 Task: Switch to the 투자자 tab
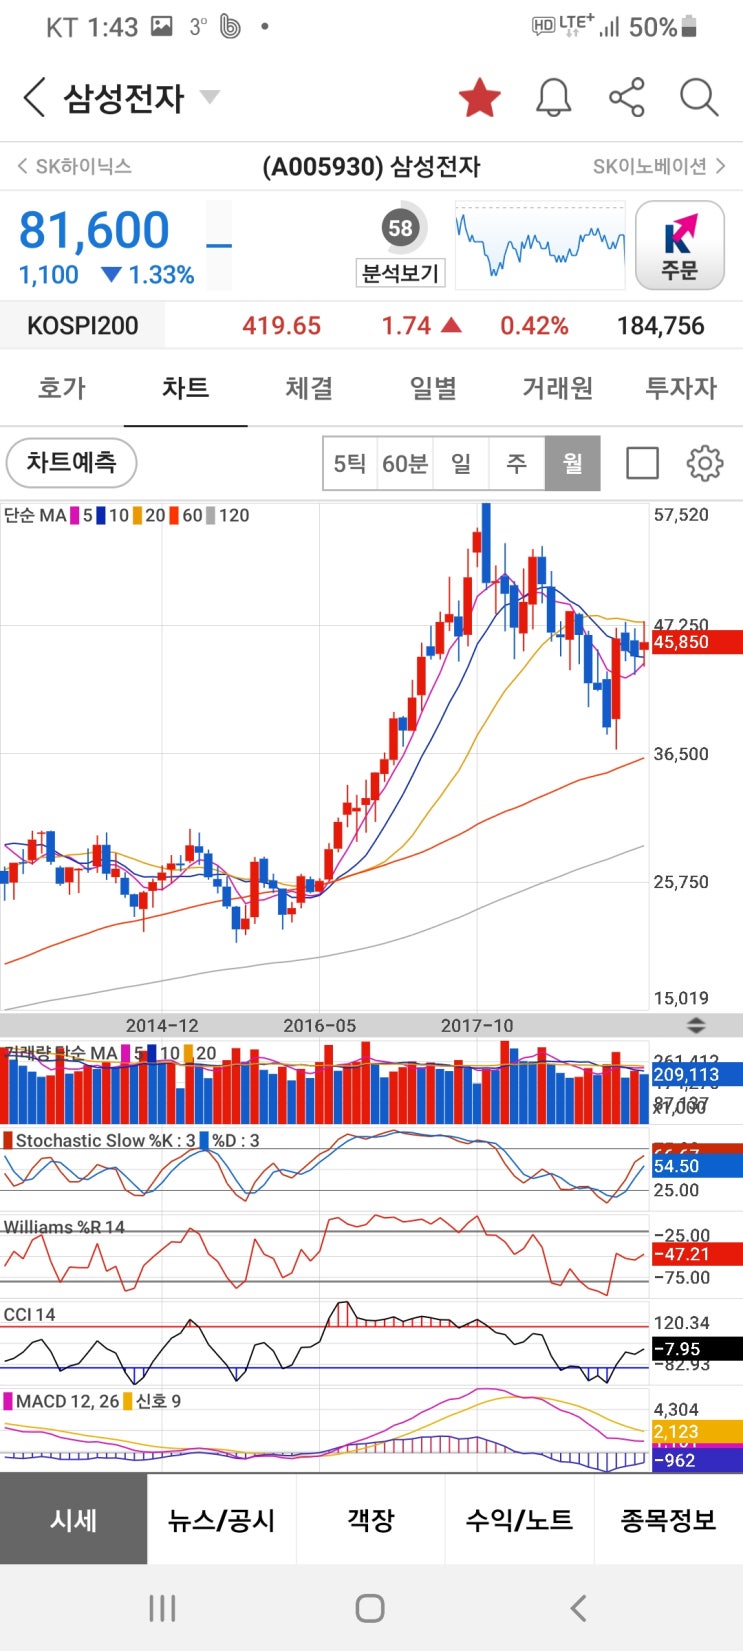(x=681, y=388)
